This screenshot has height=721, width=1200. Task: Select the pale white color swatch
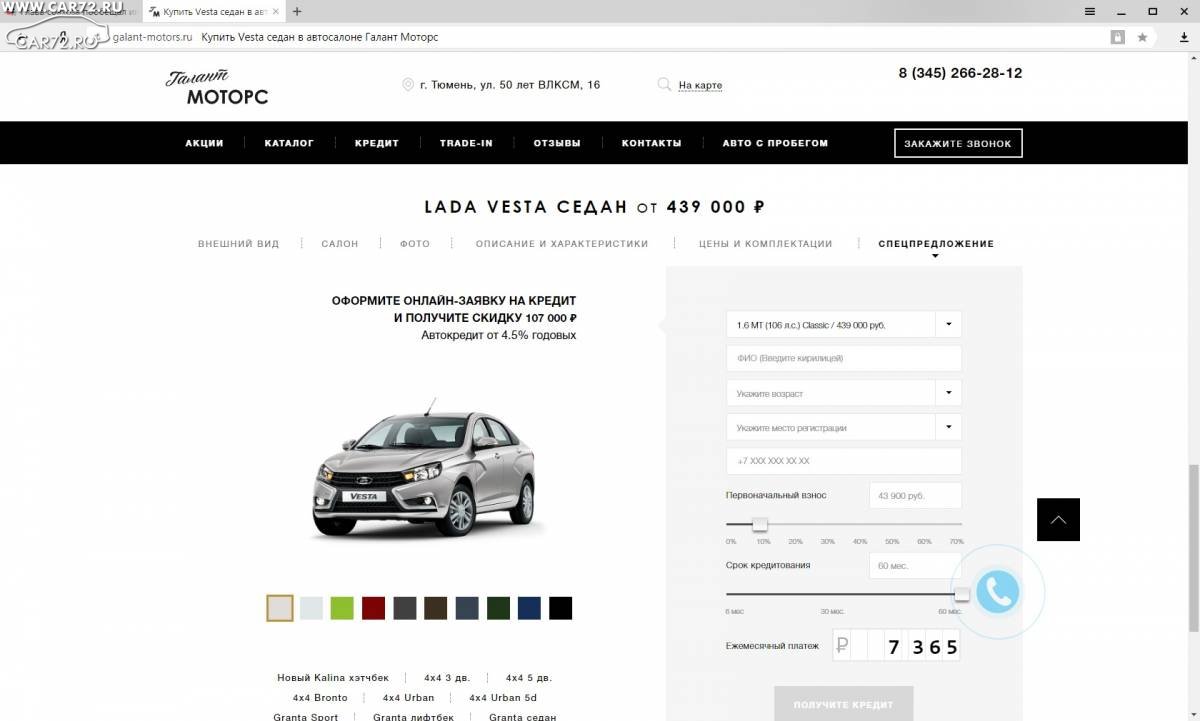(312, 608)
